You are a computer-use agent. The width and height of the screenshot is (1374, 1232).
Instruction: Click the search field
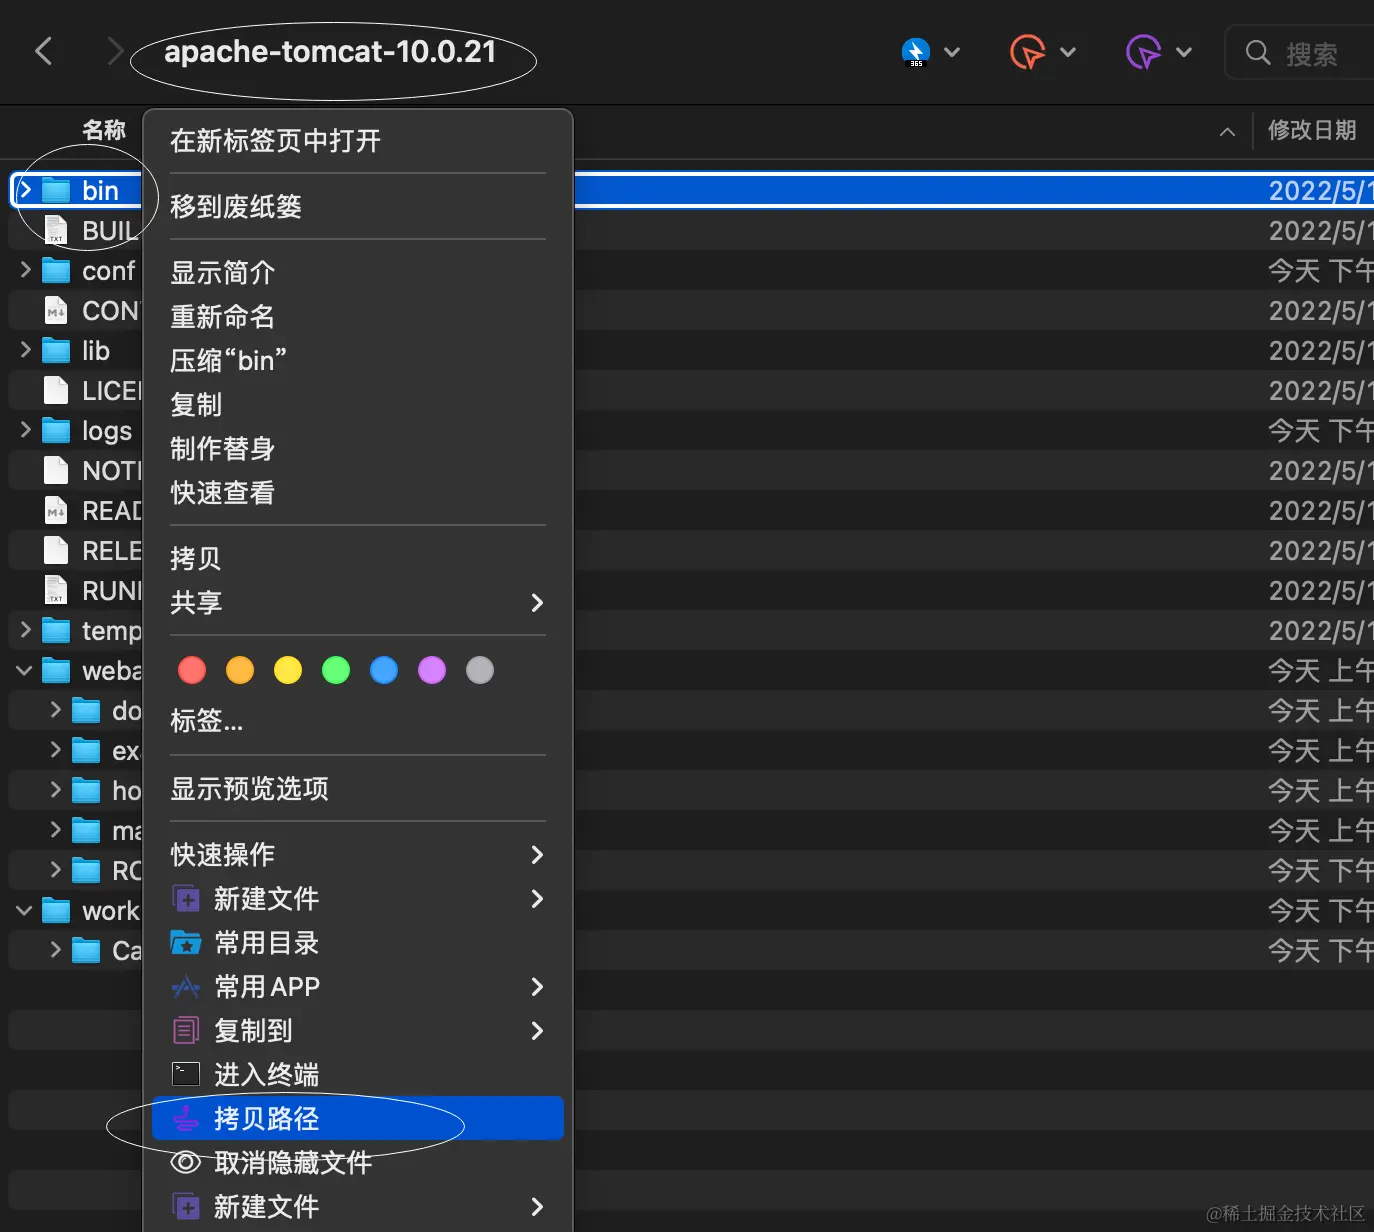[1300, 52]
